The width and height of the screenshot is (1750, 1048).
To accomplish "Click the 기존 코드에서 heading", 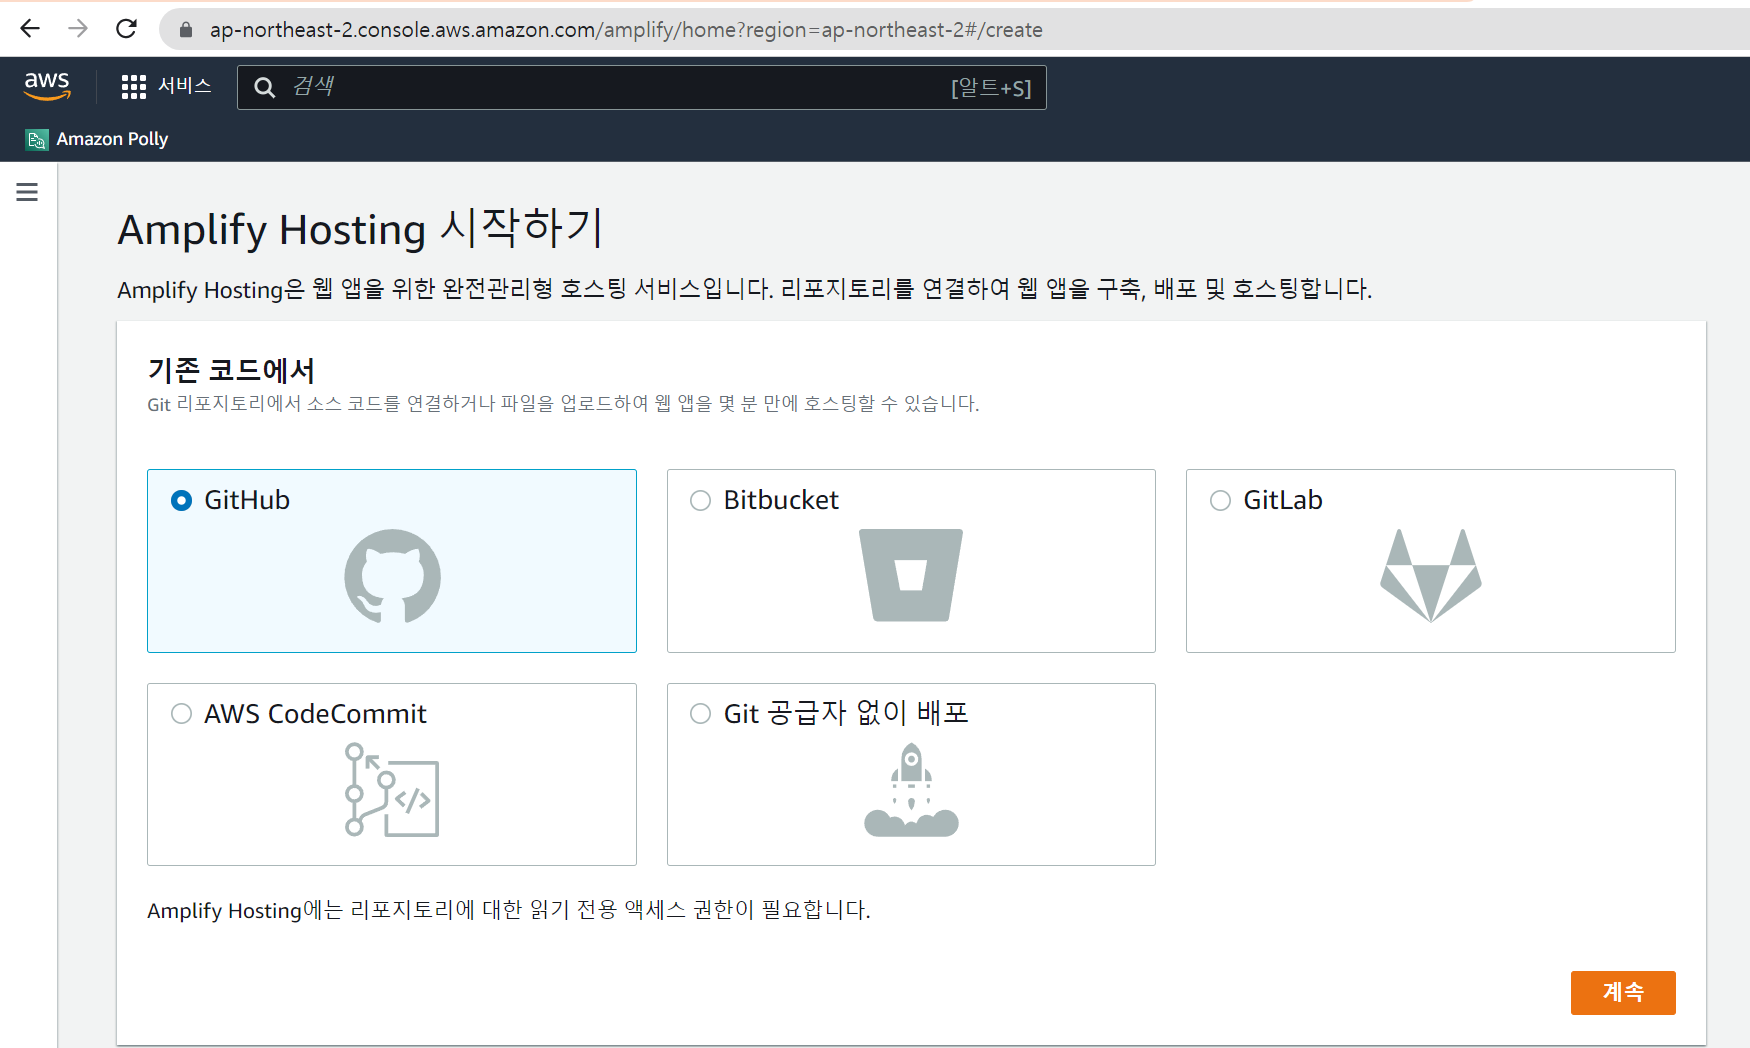I will (231, 370).
